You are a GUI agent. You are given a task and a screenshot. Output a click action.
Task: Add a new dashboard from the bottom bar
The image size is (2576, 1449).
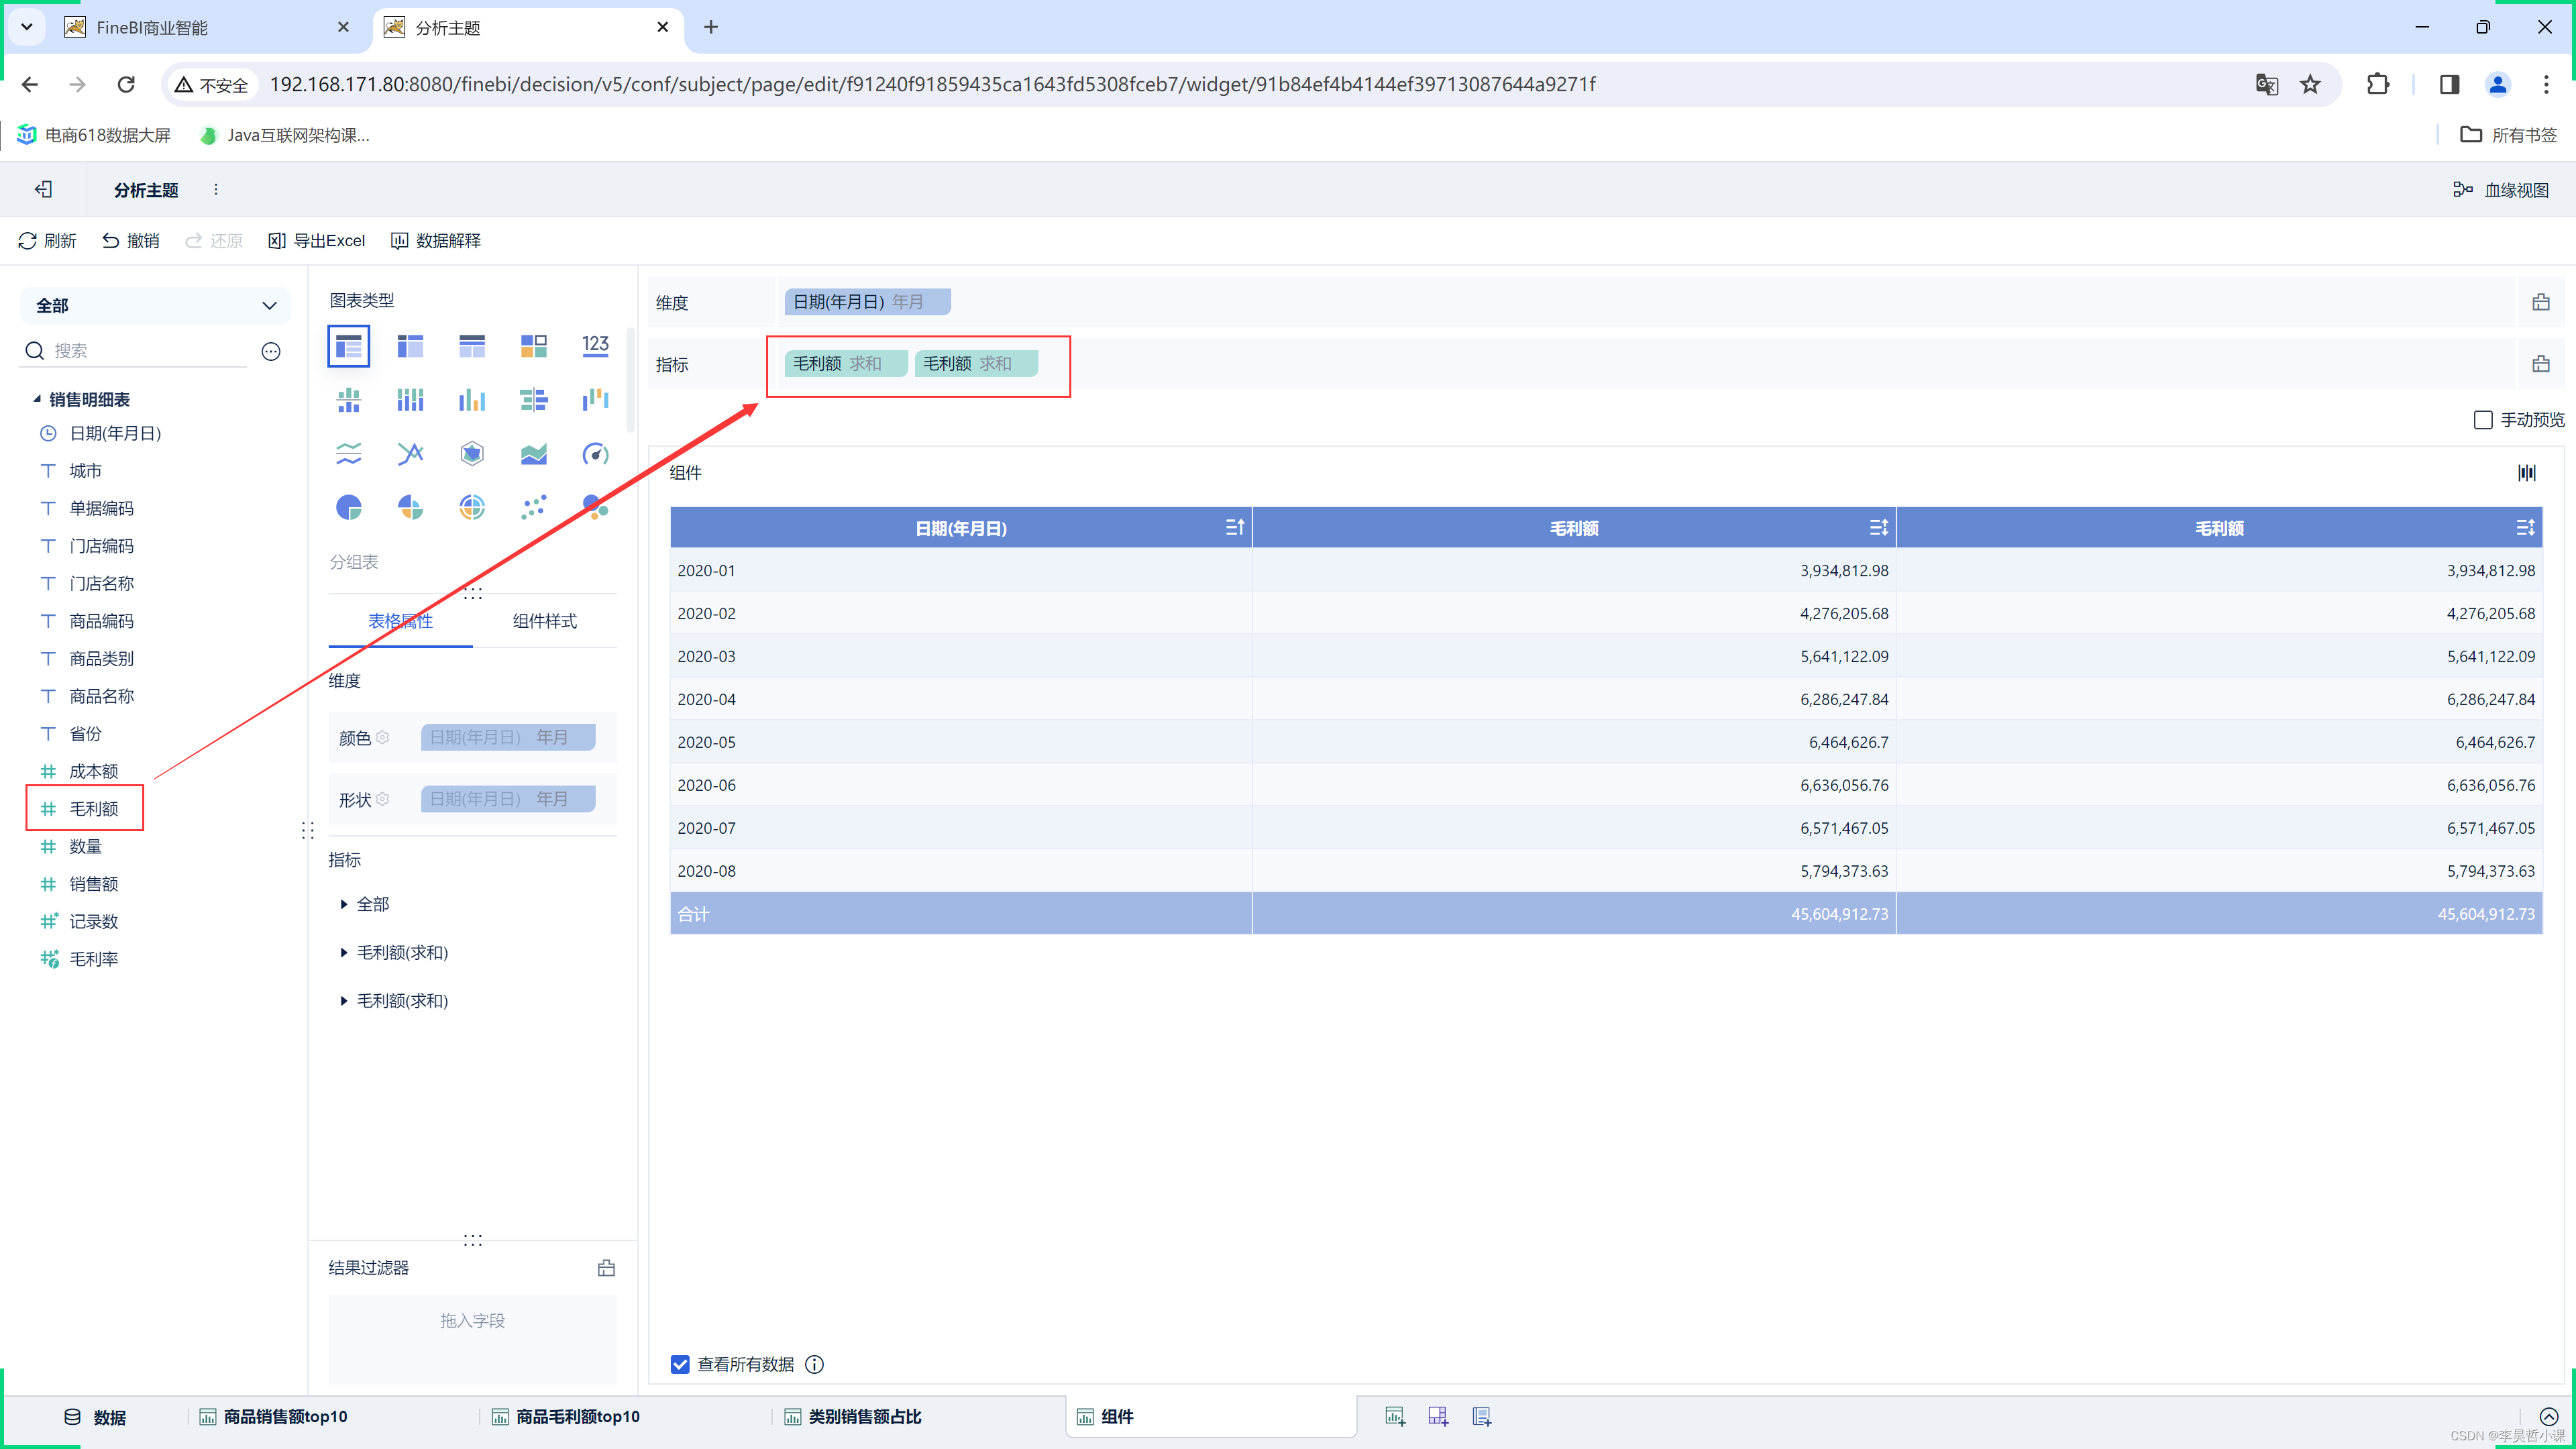pyautogui.click(x=1438, y=1416)
